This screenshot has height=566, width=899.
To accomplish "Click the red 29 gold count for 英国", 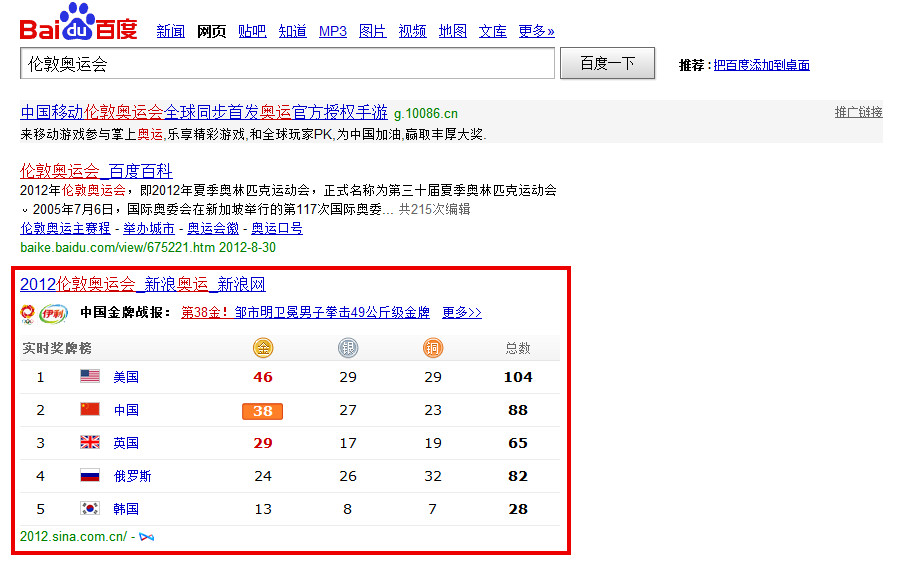I will 263,443.
